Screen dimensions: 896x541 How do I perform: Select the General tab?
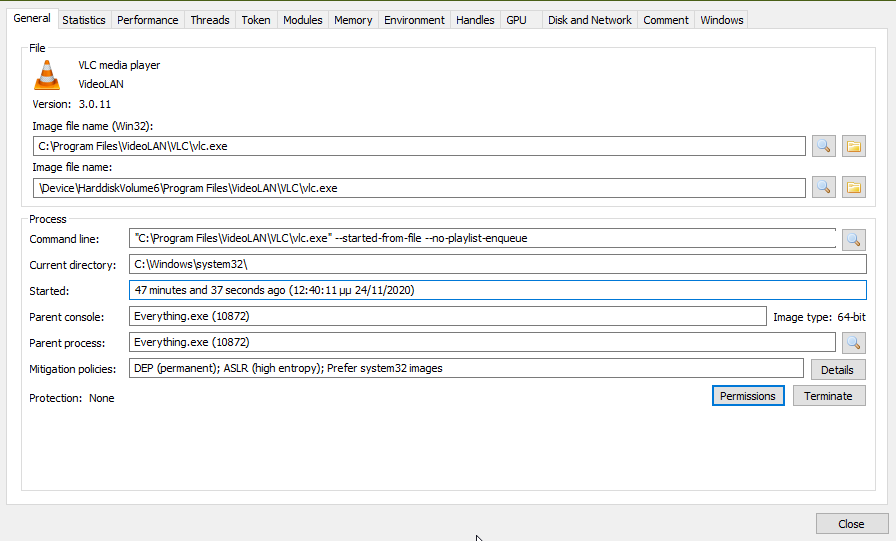(32, 18)
